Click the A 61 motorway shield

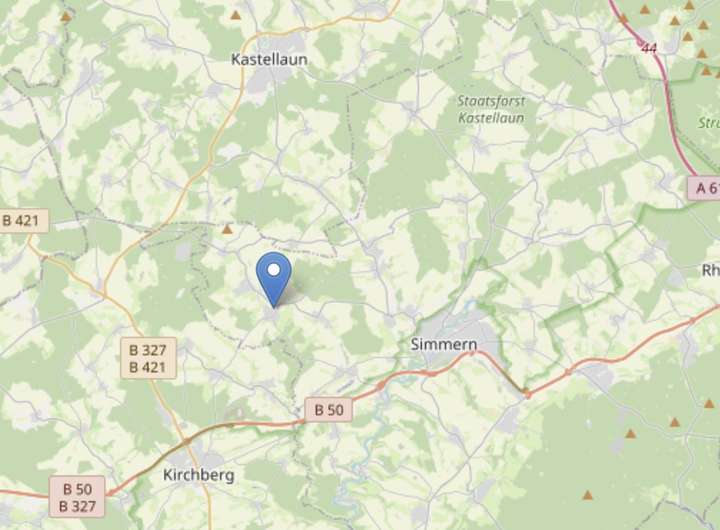click(704, 188)
